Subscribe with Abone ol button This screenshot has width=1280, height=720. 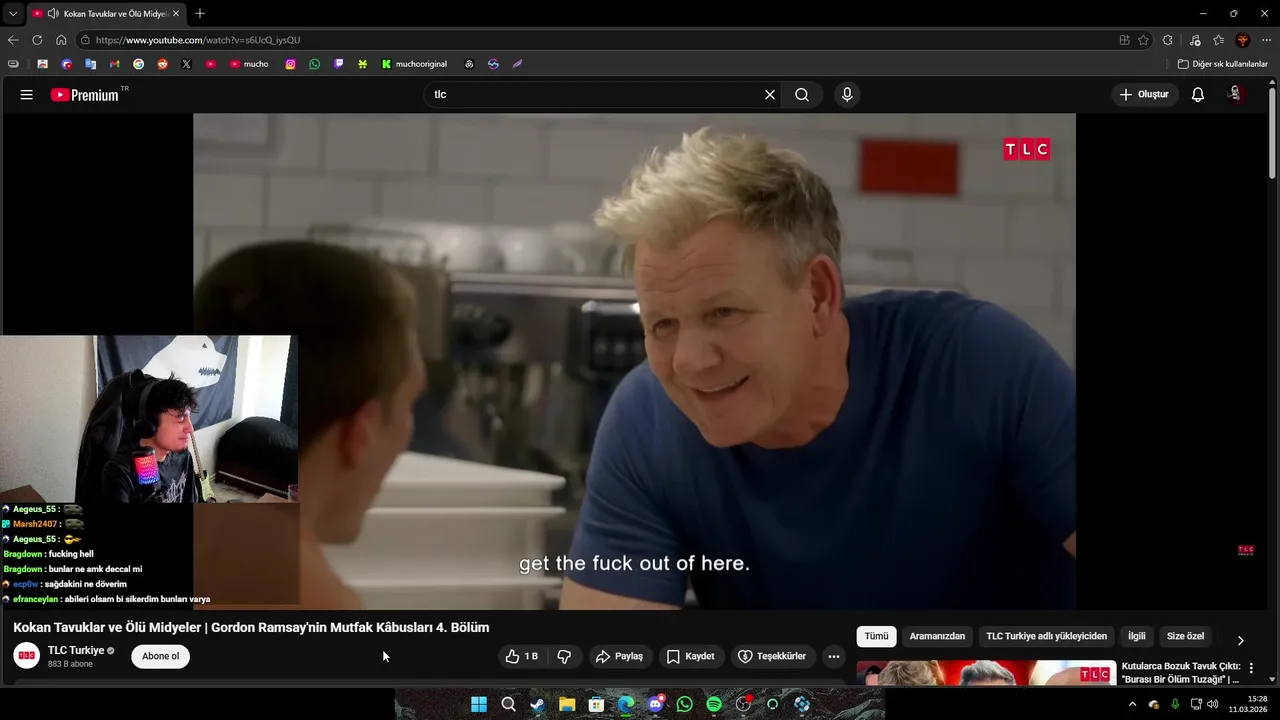click(x=160, y=656)
